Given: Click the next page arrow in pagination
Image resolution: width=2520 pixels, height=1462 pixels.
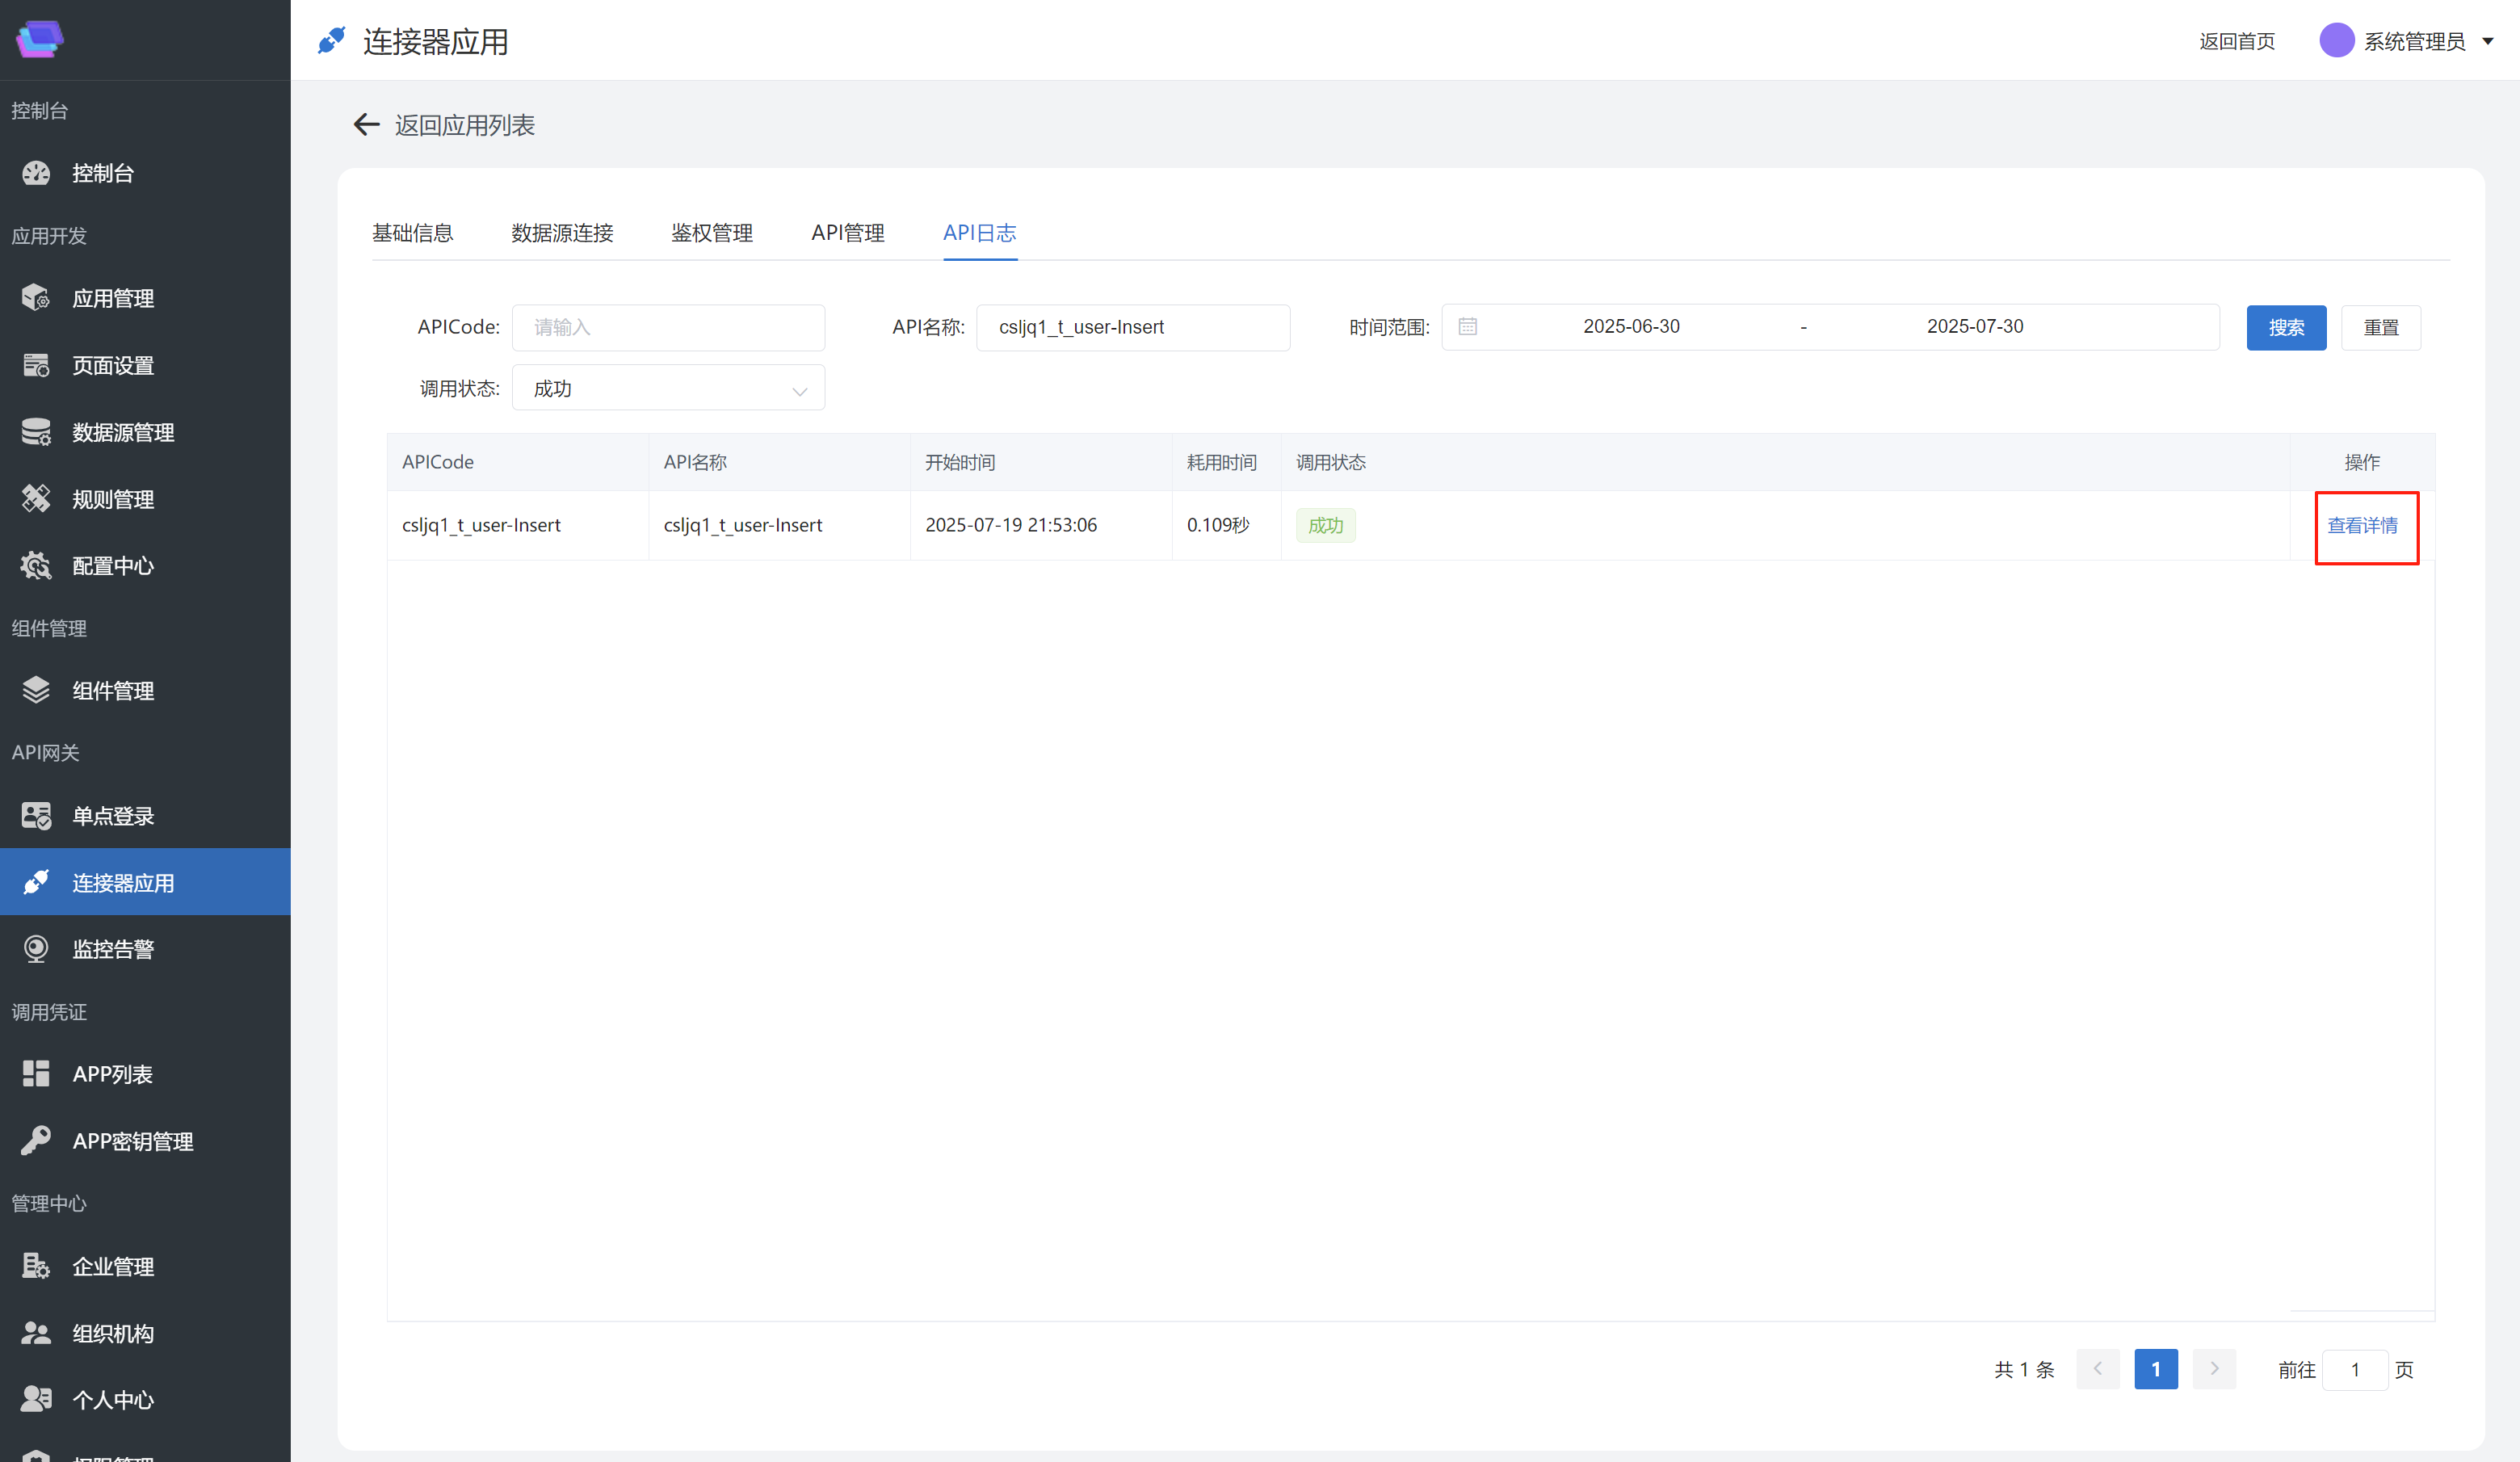Looking at the screenshot, I should (x=2213, y=1369).
